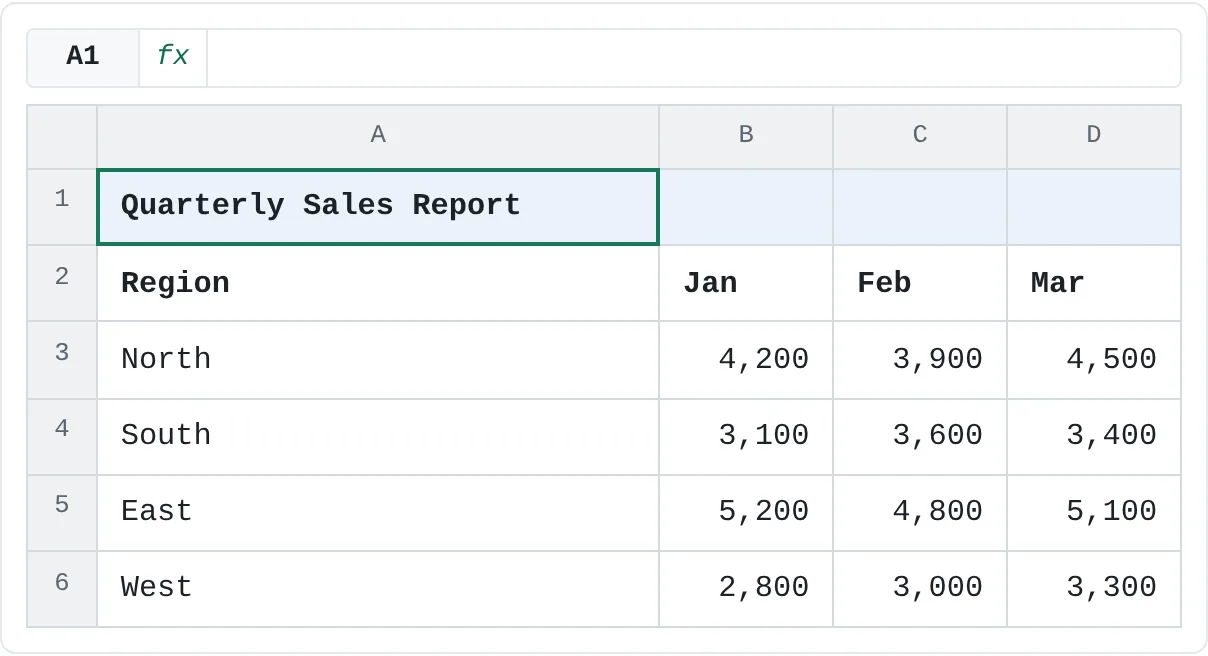Select the South cell

click(x=378, y=437)
